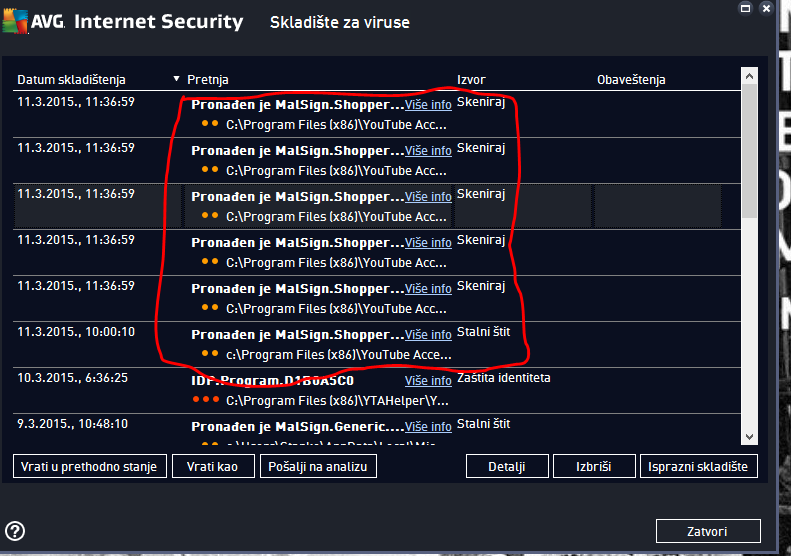Viewport: 791px width, 556px height.
Task: Select the 10.3.2015., 6:36:25 row date
Action: tap(73, 378)
